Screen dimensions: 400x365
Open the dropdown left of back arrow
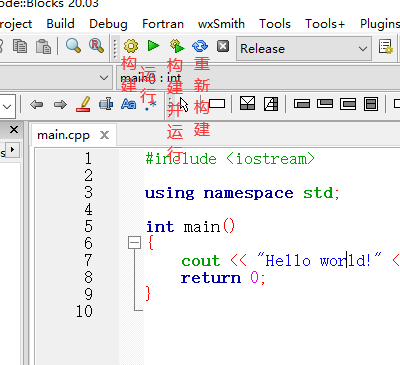click(x=7, y=107)
